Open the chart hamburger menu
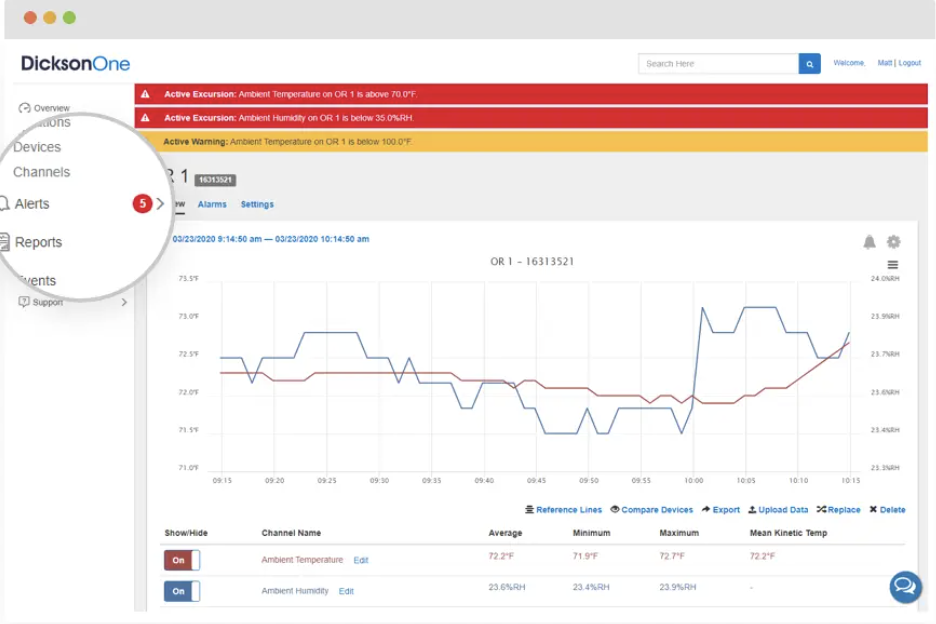The height and width of the screenshot is (624, 936). coord(893,265)
